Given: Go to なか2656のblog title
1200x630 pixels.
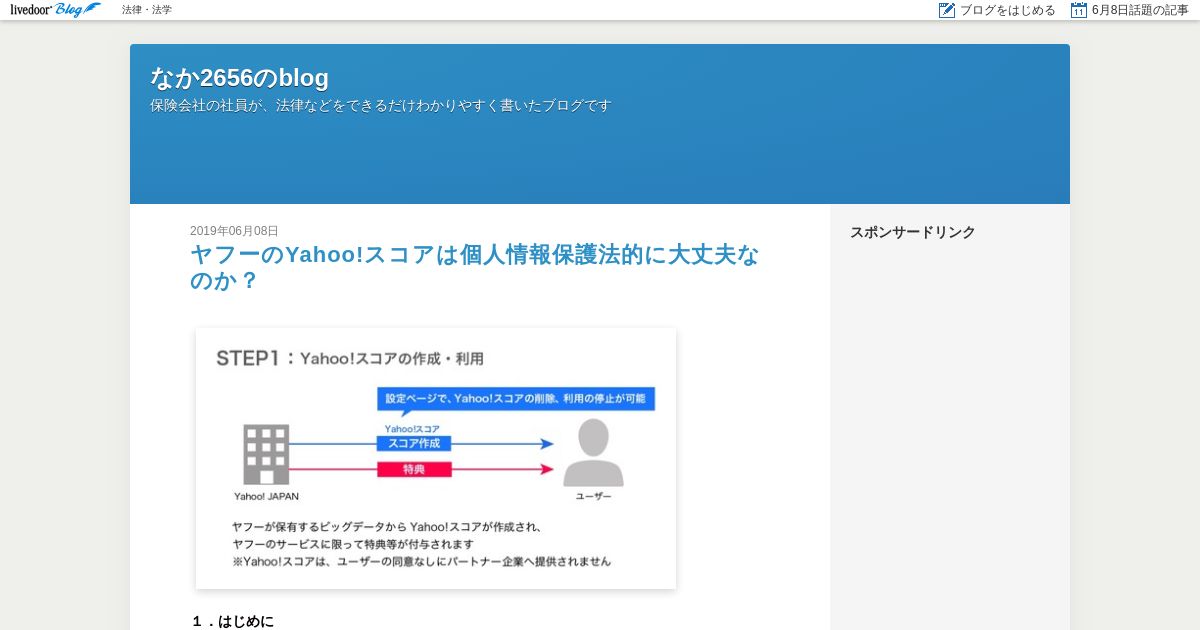Looking at the screenshot, I should [x=239, y=78].
